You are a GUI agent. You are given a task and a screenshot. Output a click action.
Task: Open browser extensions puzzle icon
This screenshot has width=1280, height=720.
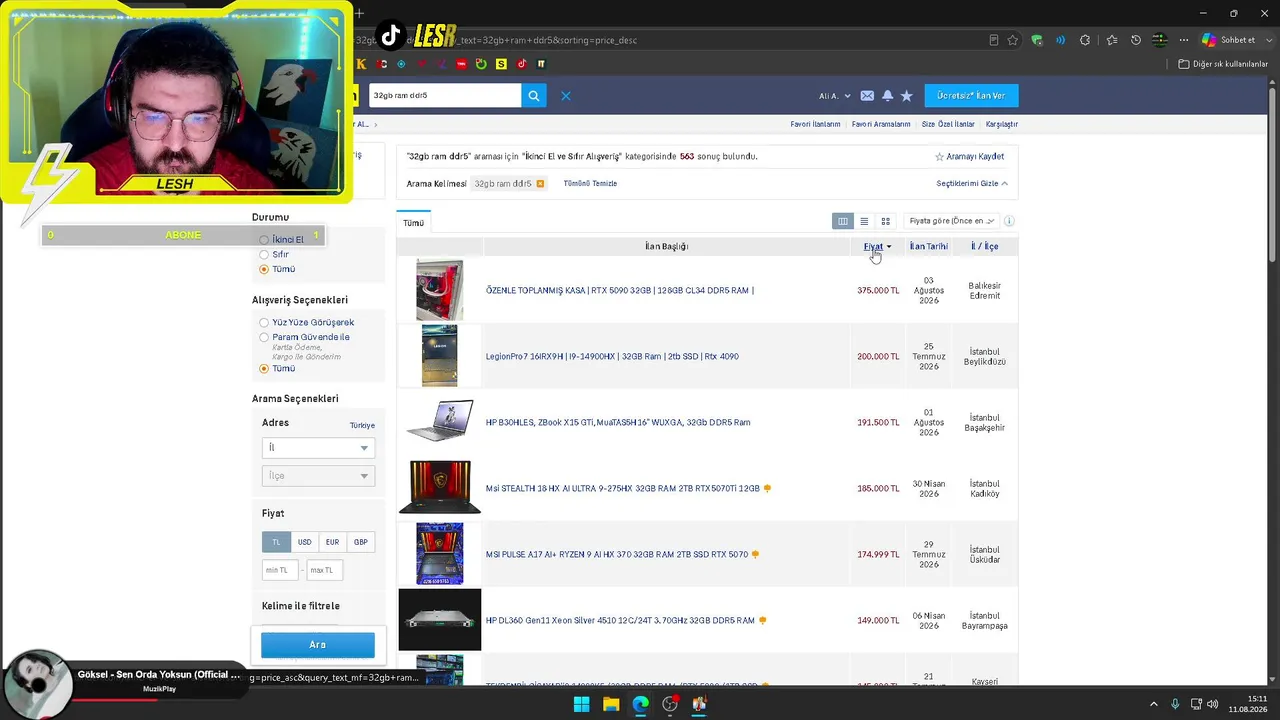pyautogui.click(x=1086, y=40)
